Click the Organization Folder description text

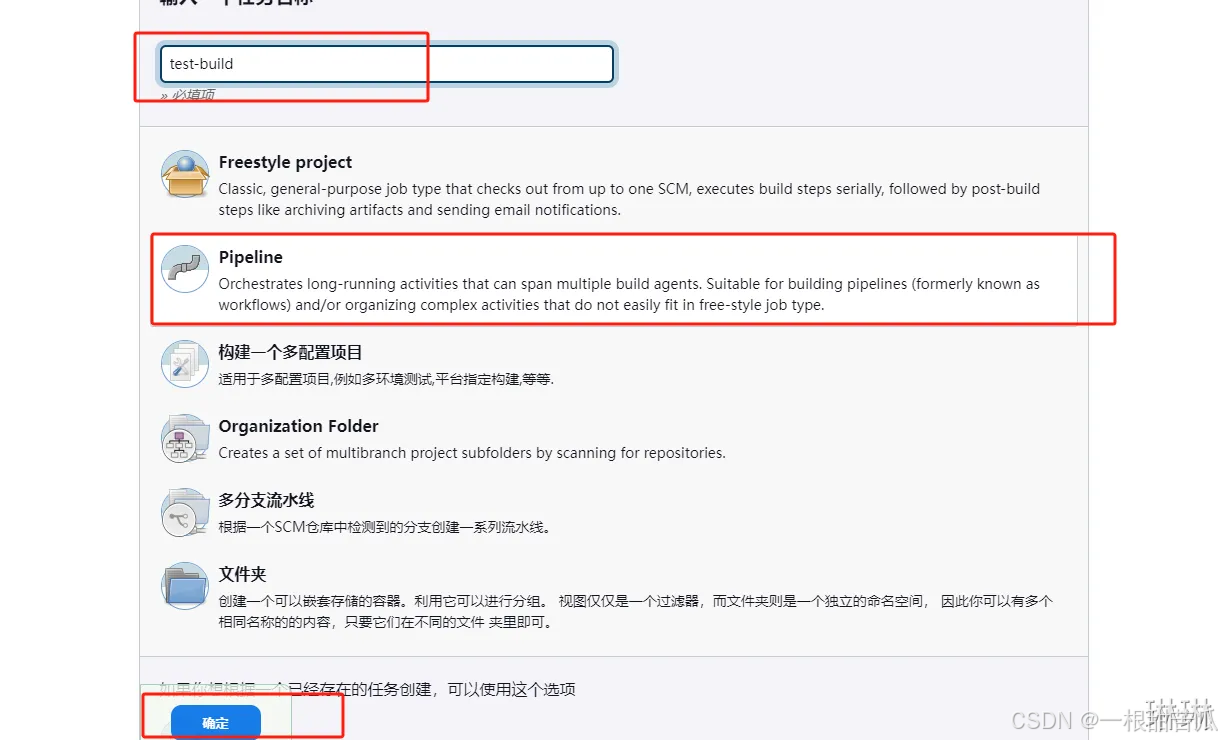coord(472,453)
